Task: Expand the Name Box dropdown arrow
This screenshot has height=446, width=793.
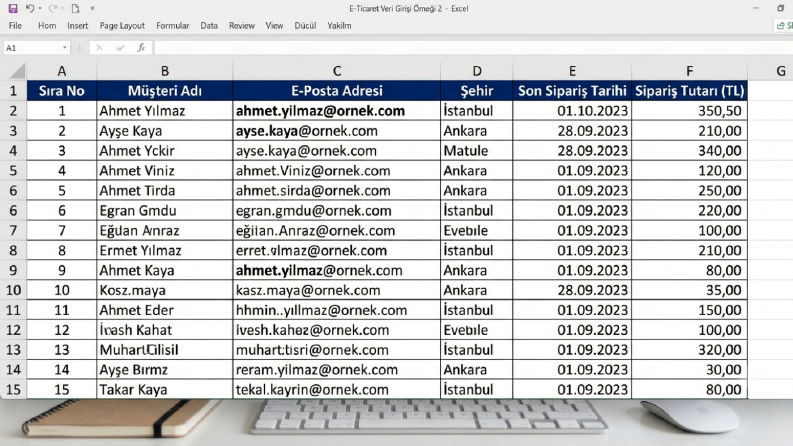Action: tap(65, 48)
